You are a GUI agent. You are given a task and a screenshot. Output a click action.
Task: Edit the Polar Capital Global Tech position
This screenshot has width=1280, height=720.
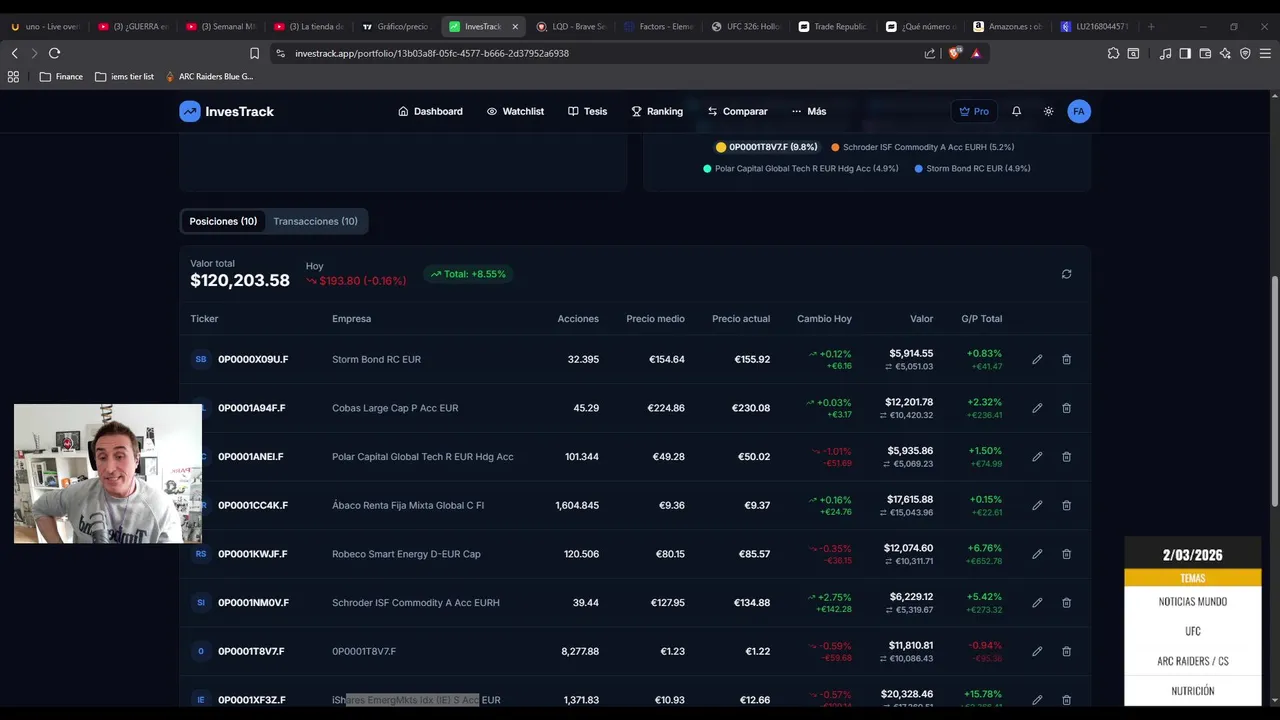click(1037, 456)
